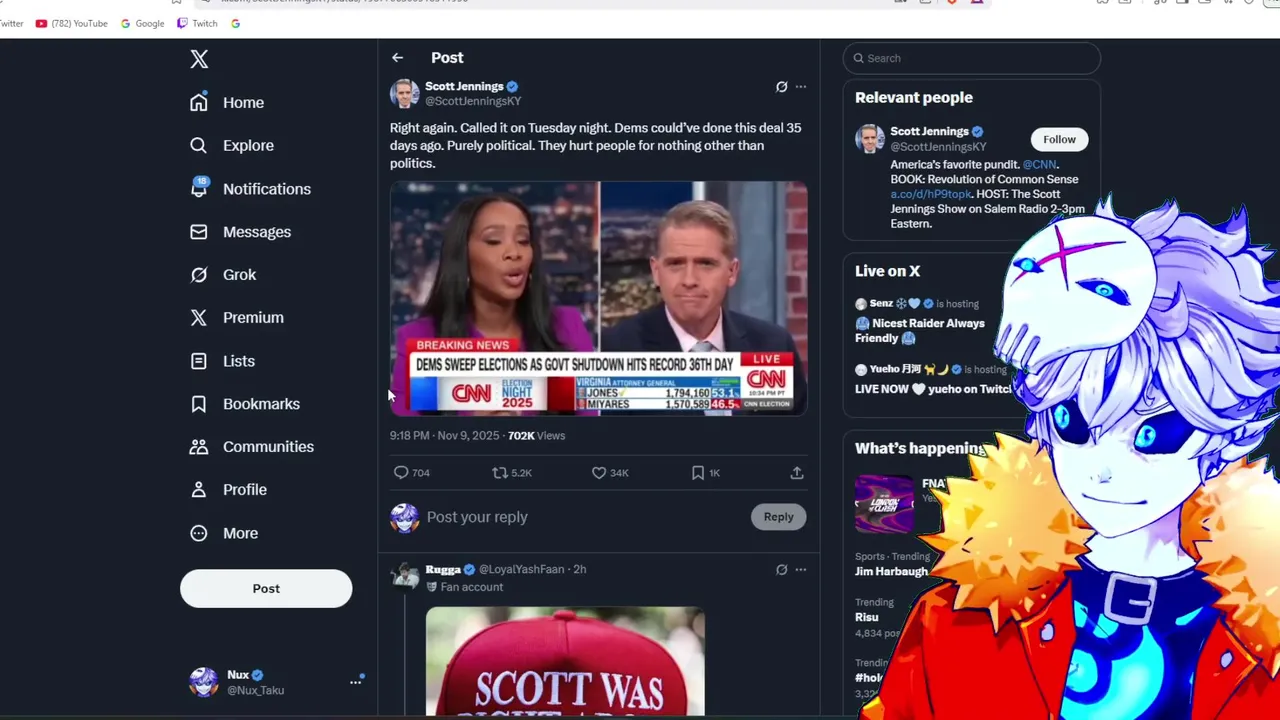Open Premium in the sidebar
The width and height of the screenshot is (1280, 720).
pos(237,318)
